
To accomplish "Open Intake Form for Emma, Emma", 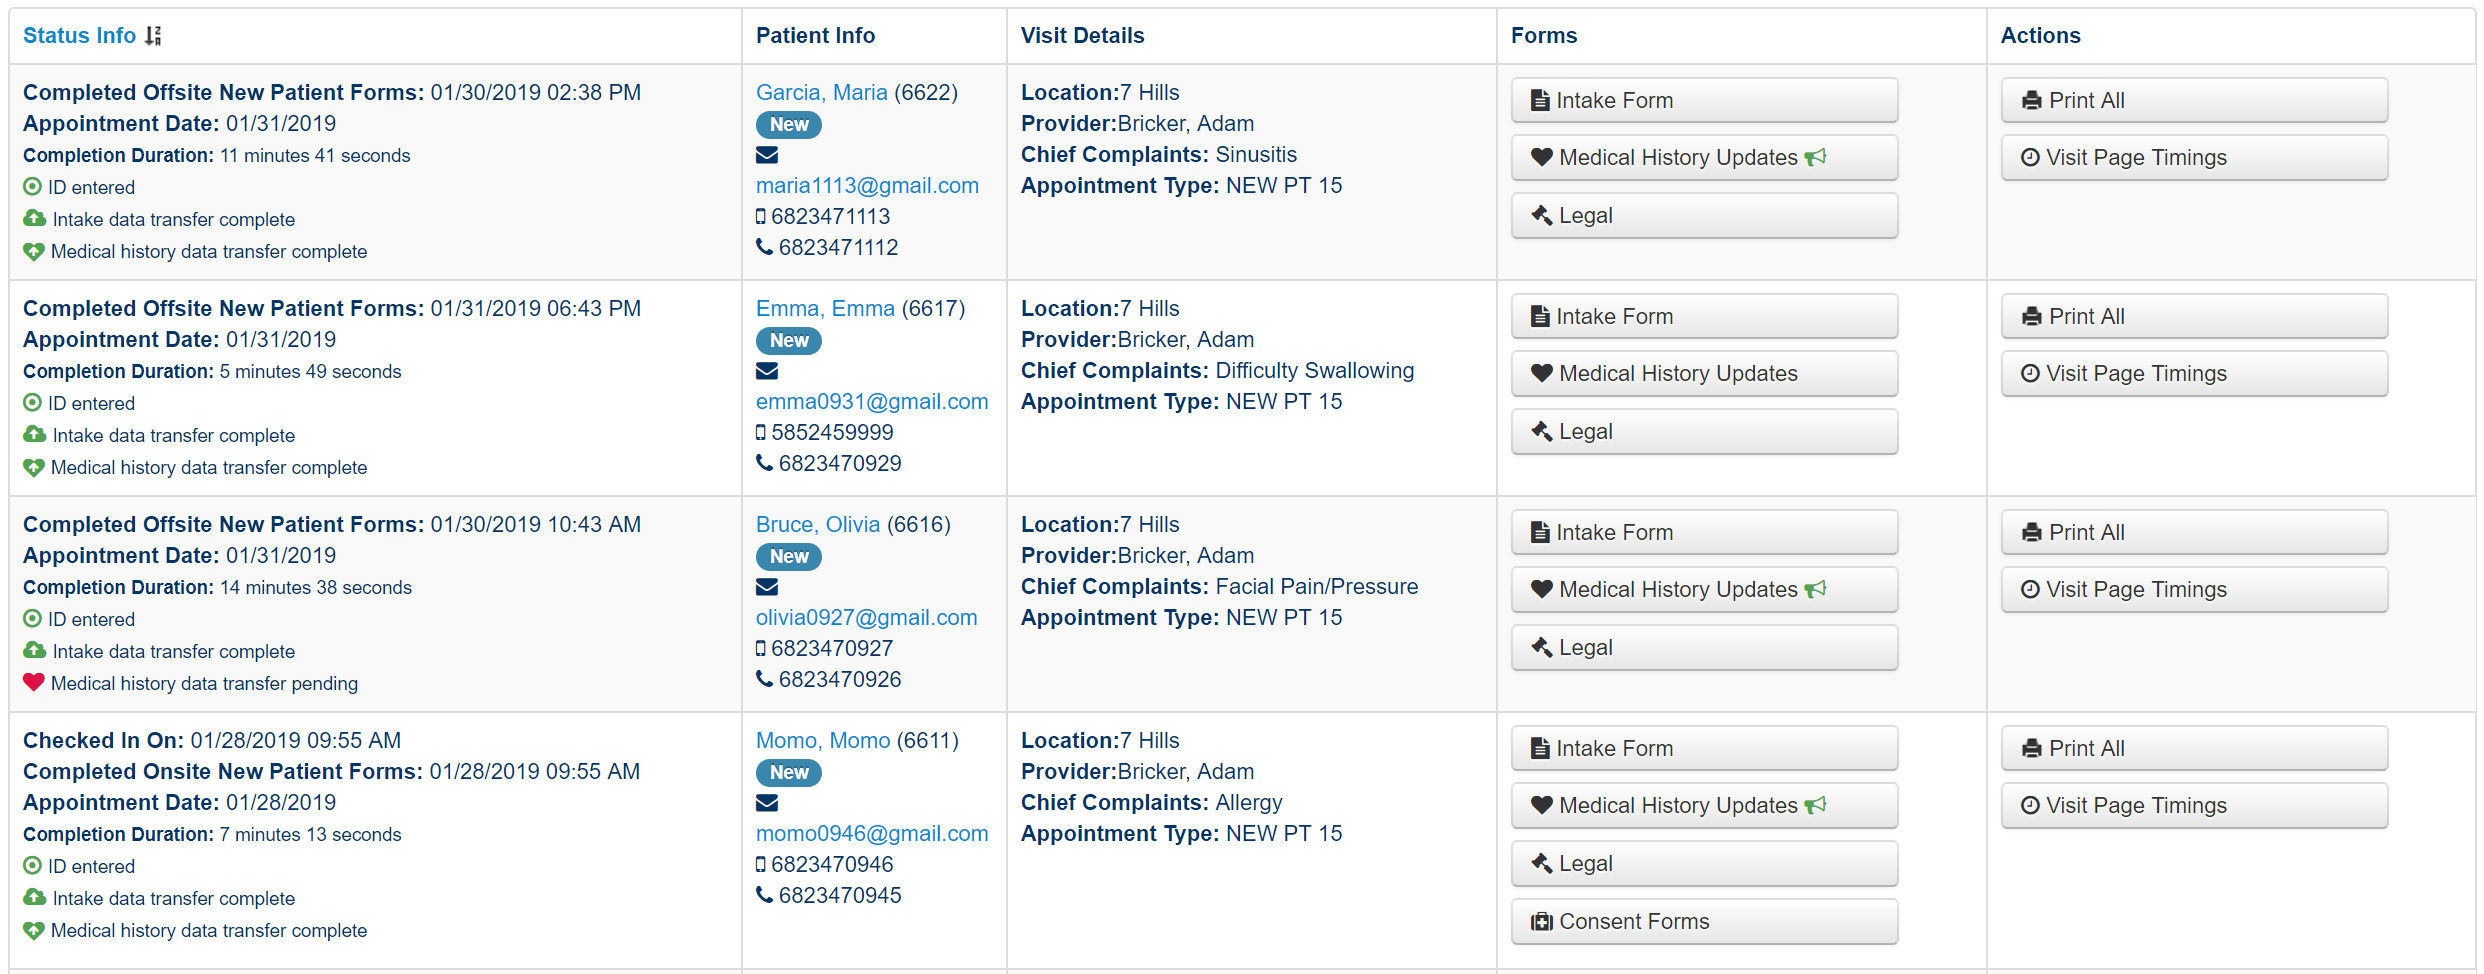I will click(x=1703, y=316).
